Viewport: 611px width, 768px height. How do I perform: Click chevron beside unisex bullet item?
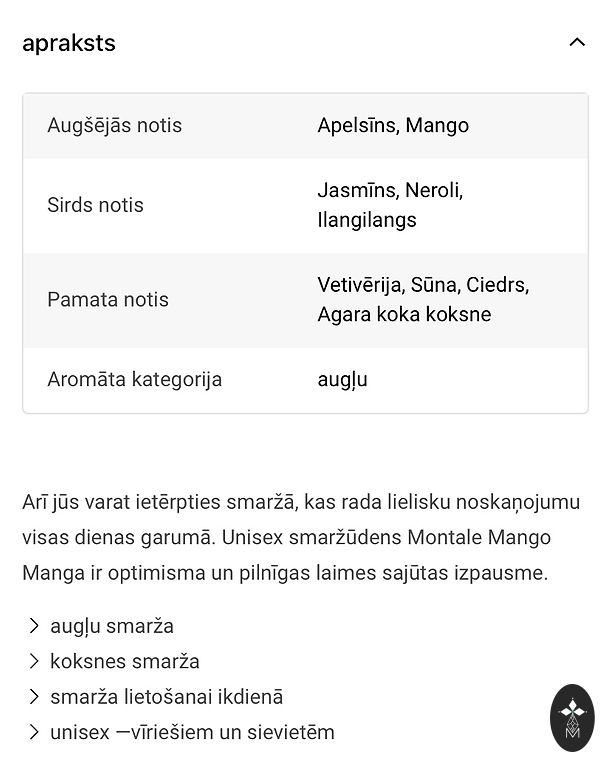click(x=34, y=732)
